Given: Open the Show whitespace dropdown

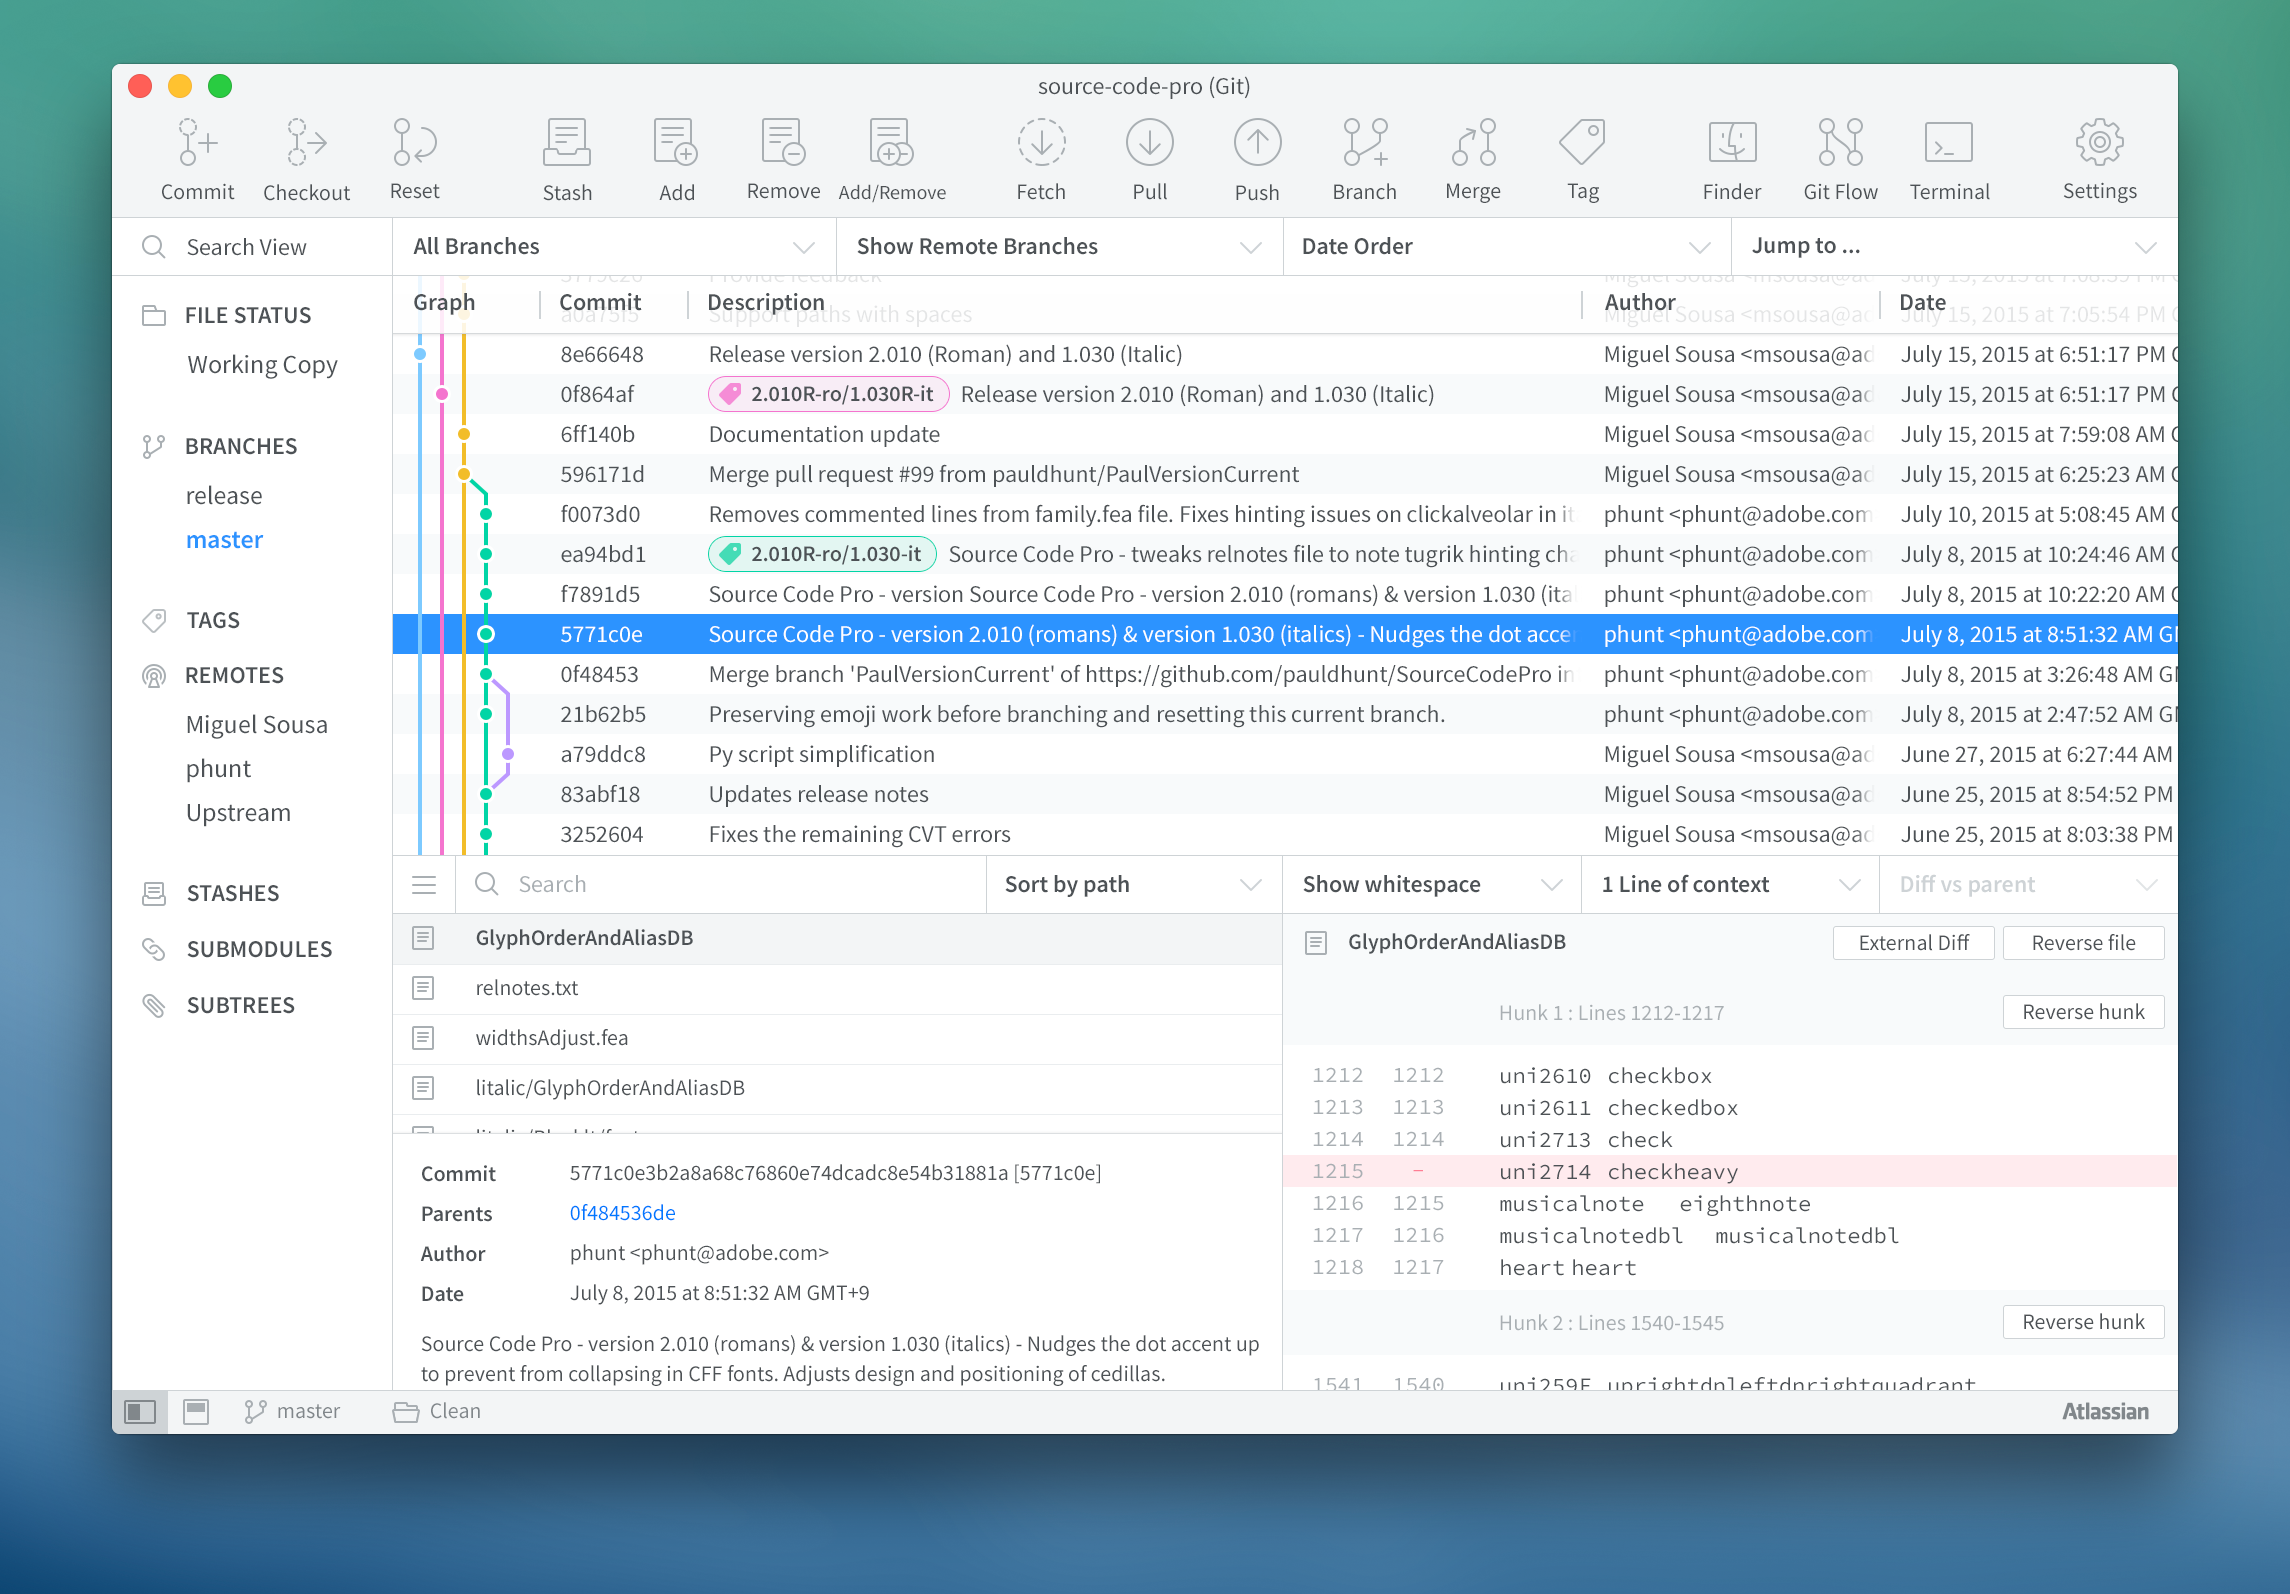Looking at the screenshot, I should click(x=1431, y=884).
